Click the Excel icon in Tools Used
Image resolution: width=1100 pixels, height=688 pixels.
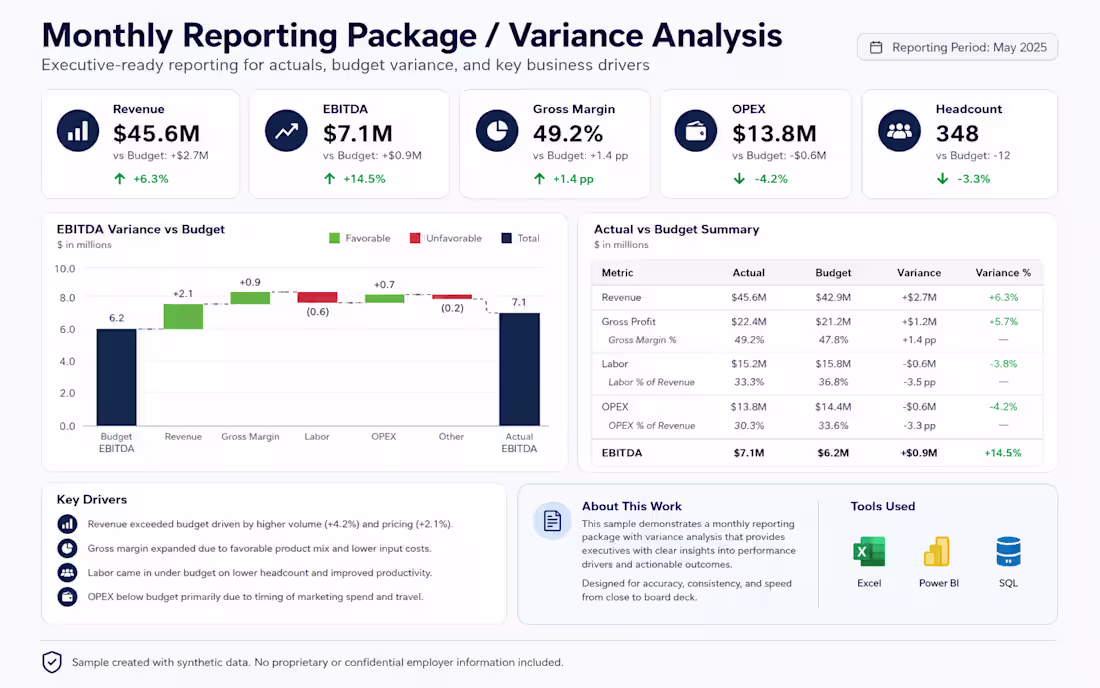(x=869, y=552)
